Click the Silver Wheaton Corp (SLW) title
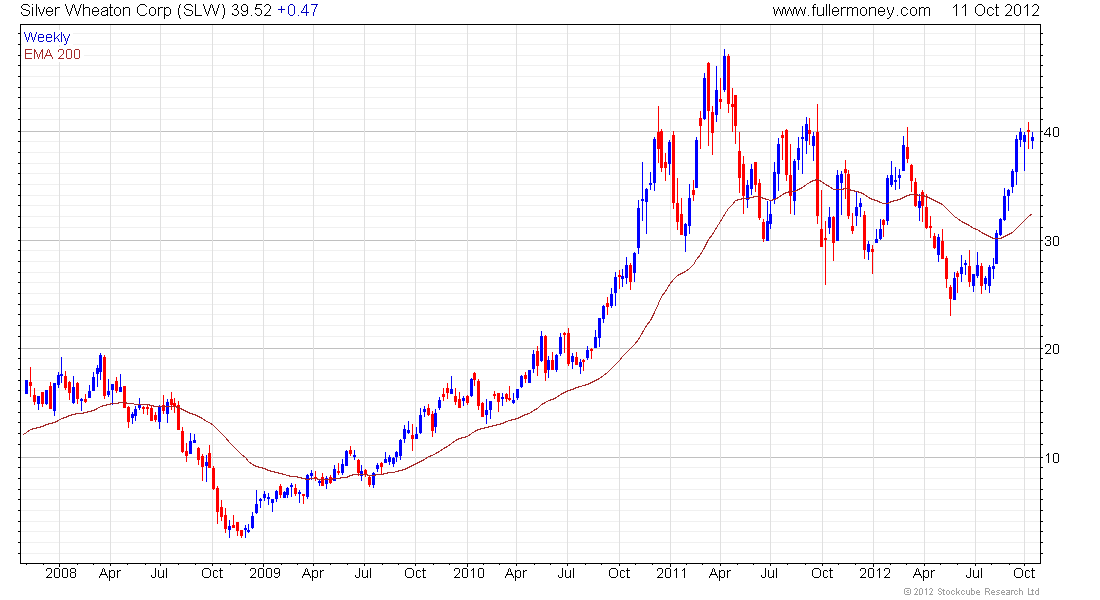The image size is (1100, 600). [x=123, y=11]
